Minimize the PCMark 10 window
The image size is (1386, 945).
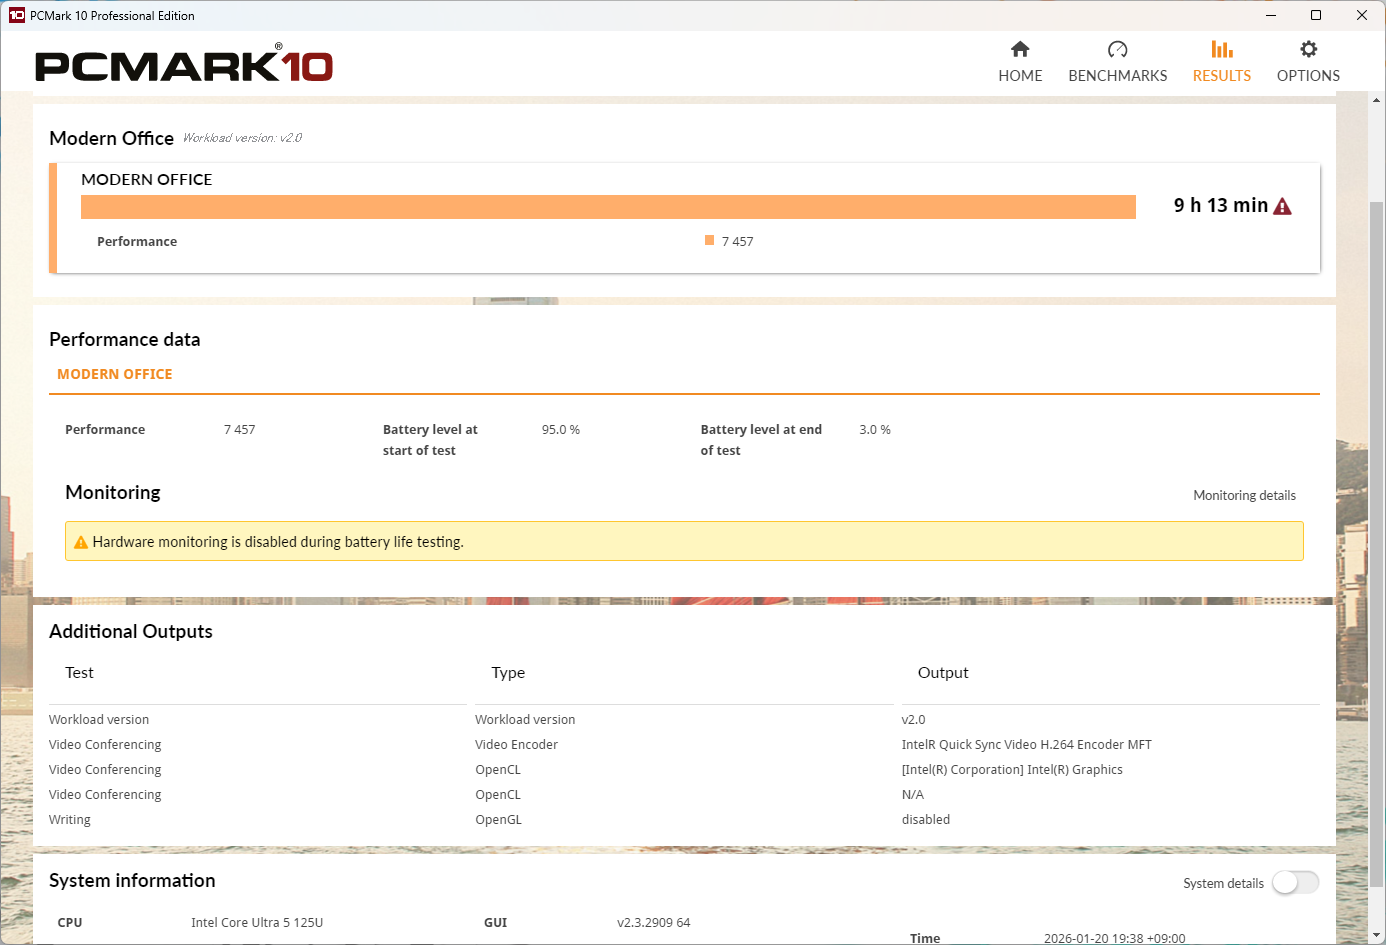click(x=1271, y=15)
